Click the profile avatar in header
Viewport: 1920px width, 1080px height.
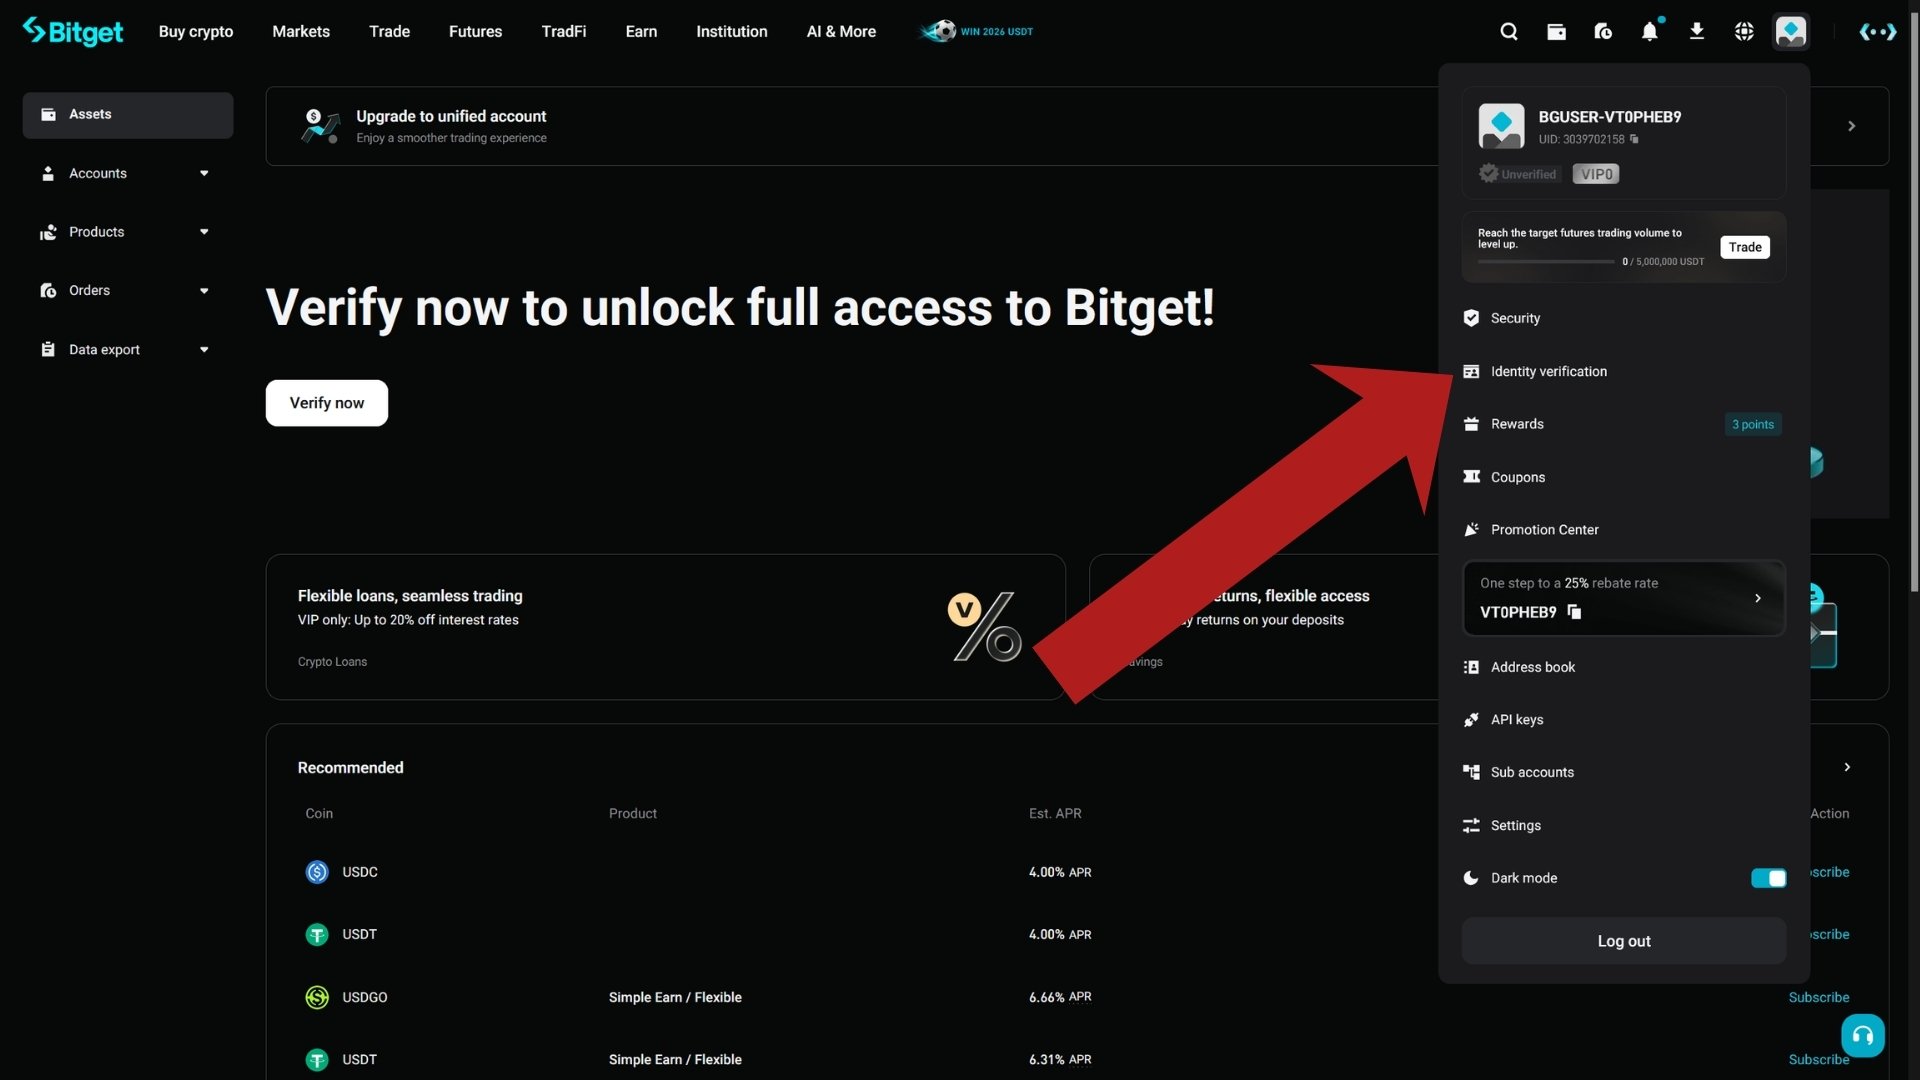click(1791, 32)
